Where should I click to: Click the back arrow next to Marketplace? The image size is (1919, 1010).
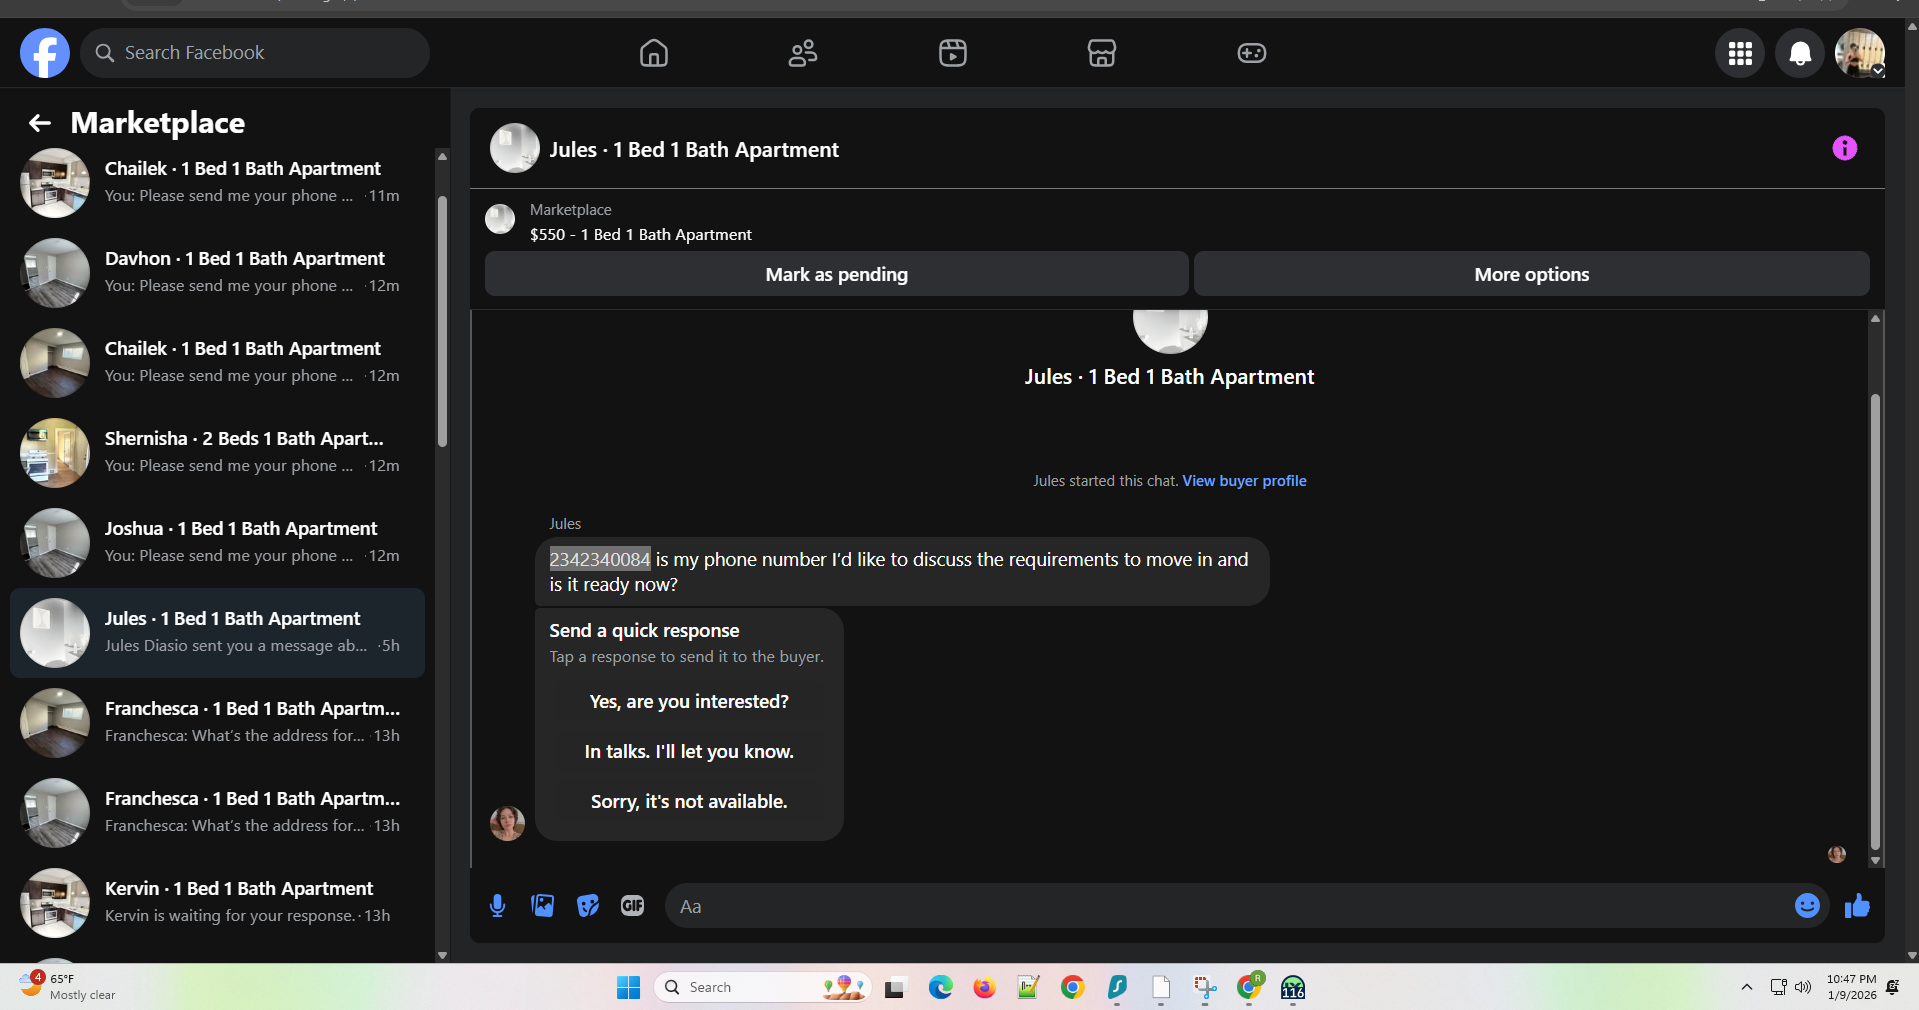click(40, 123)
